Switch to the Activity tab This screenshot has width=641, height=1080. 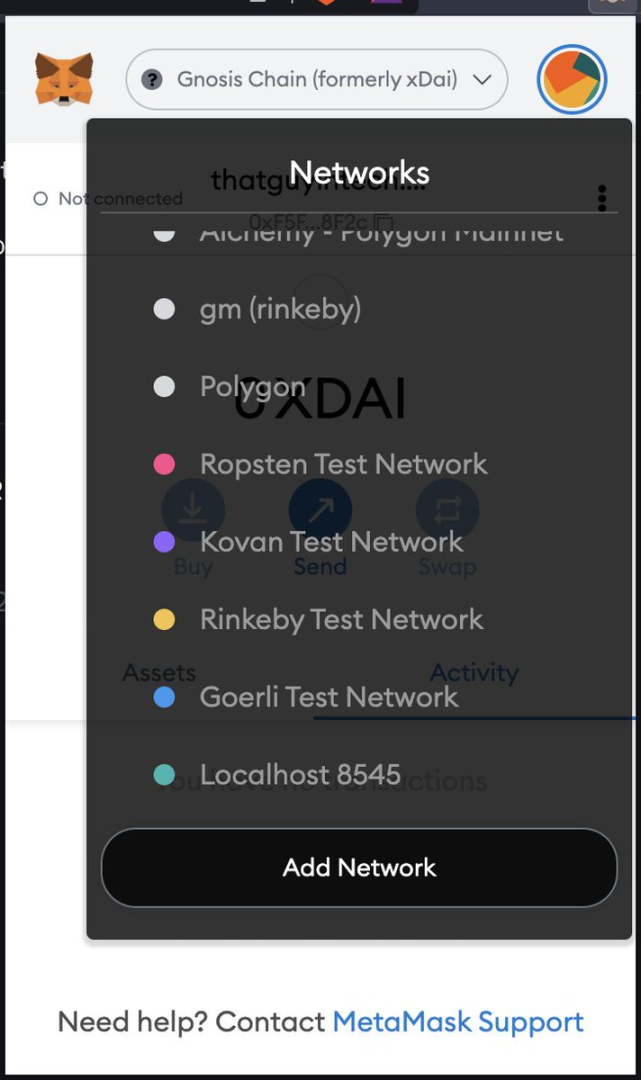click(x=474, y=673)
